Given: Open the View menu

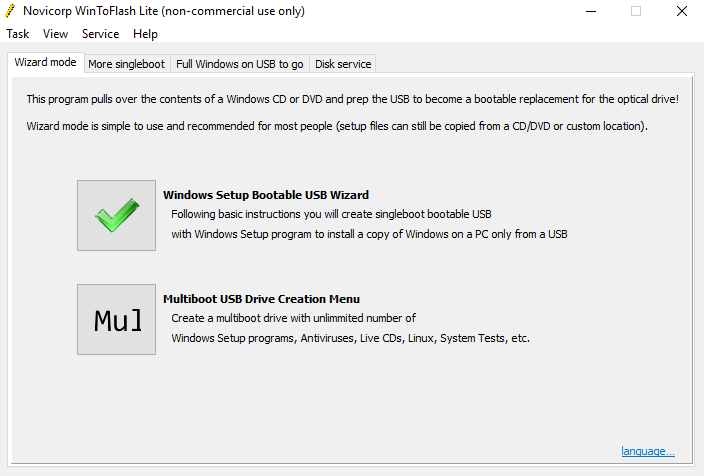Looking at the screenshot, I should (55, 34).
